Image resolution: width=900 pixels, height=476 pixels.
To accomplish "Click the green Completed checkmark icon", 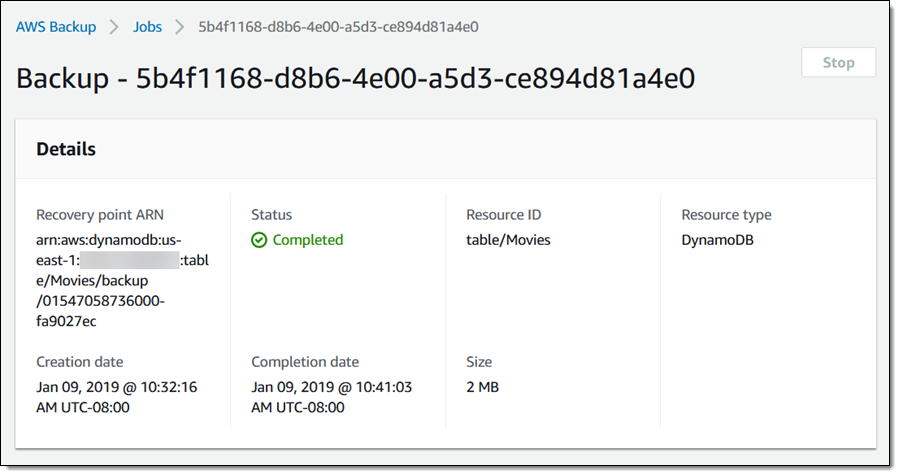I will (x=259, y=240).
